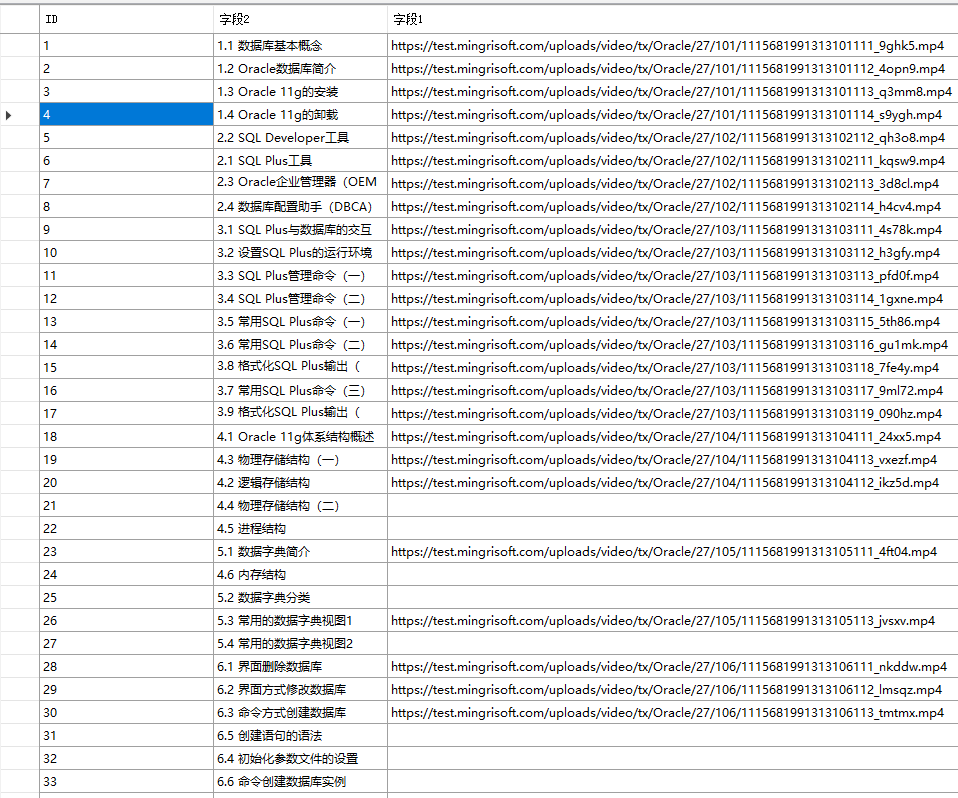The height and width of the screenshot is (798, 958).
Task: Select cell '2.1 SQL Plus工具'
Action: pos(300,161)
